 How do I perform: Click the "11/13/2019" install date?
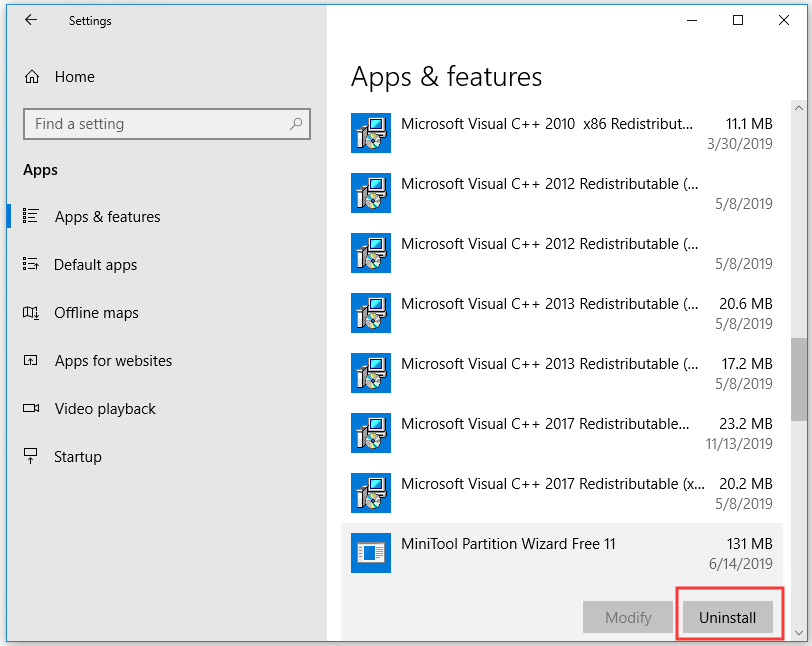click(739, 444)
